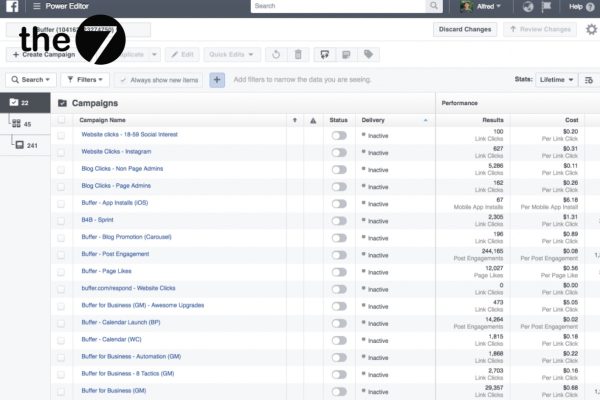
Task: Open the Filters dropdown
Action: click(85, 80)
